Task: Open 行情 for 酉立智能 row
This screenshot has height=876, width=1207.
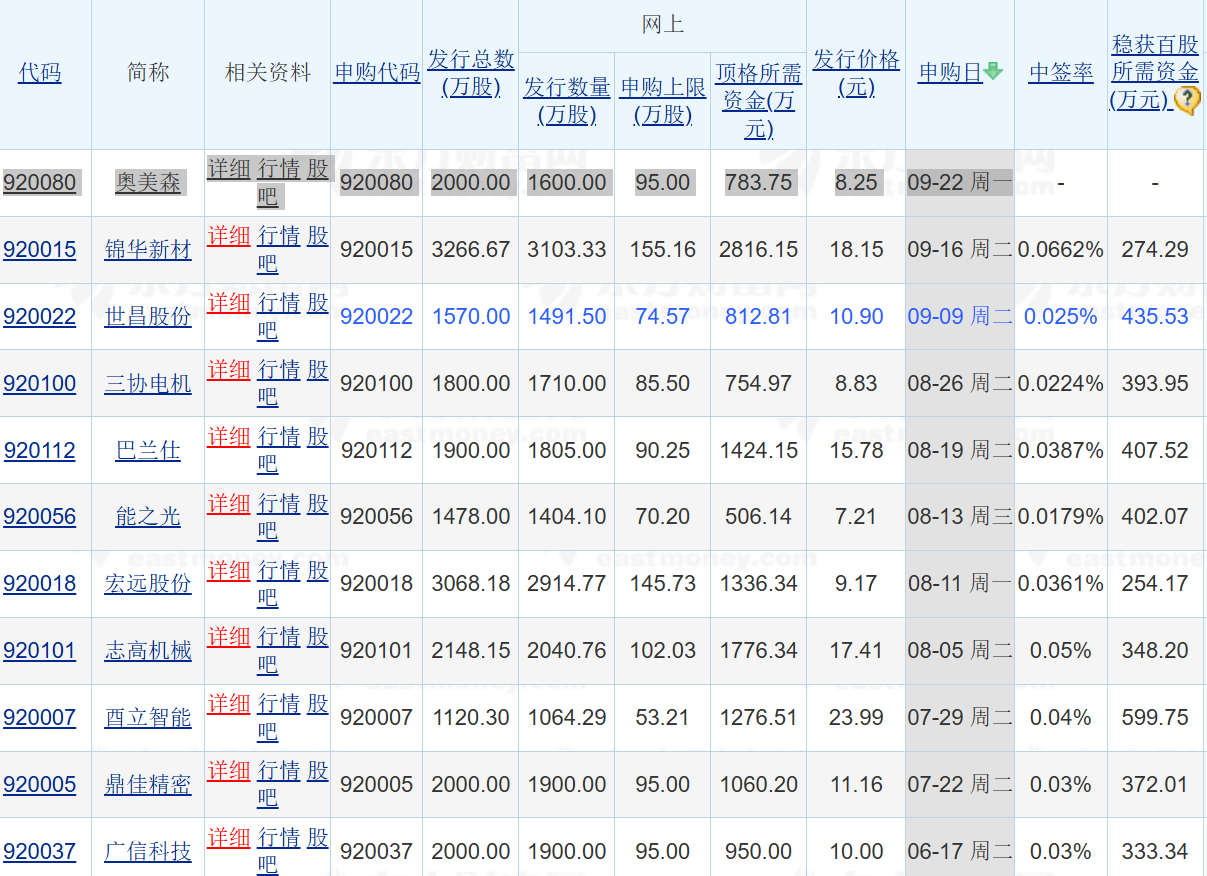Action: 279,704
